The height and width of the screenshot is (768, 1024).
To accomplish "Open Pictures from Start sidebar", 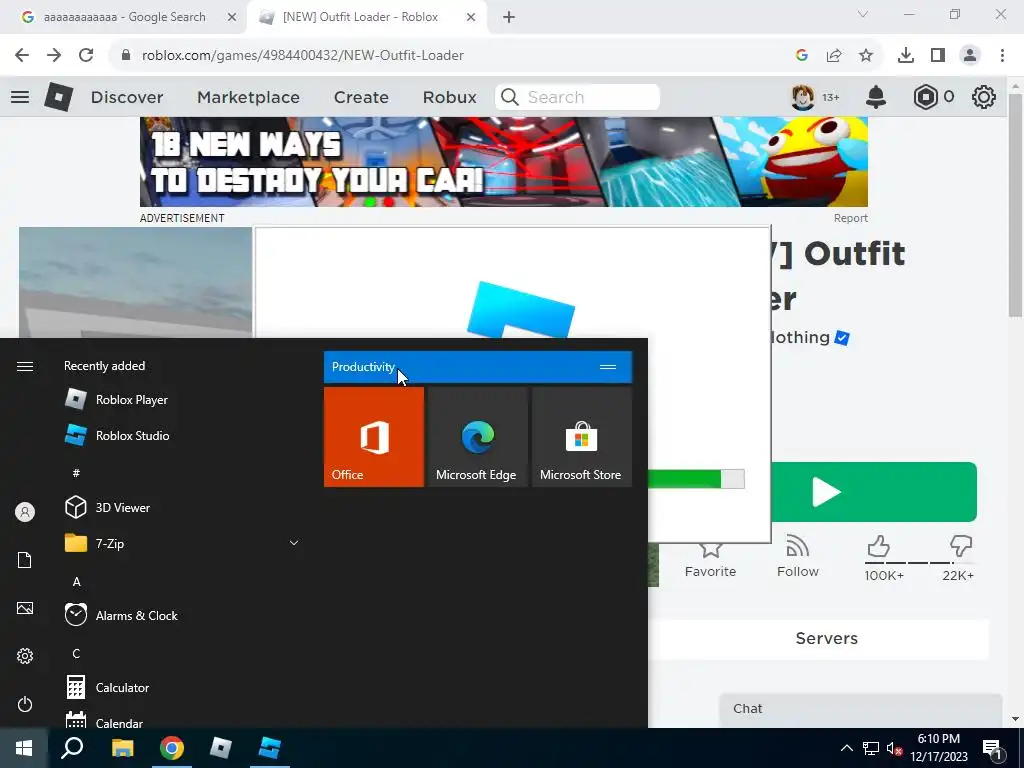I will (x=25, y=608).
